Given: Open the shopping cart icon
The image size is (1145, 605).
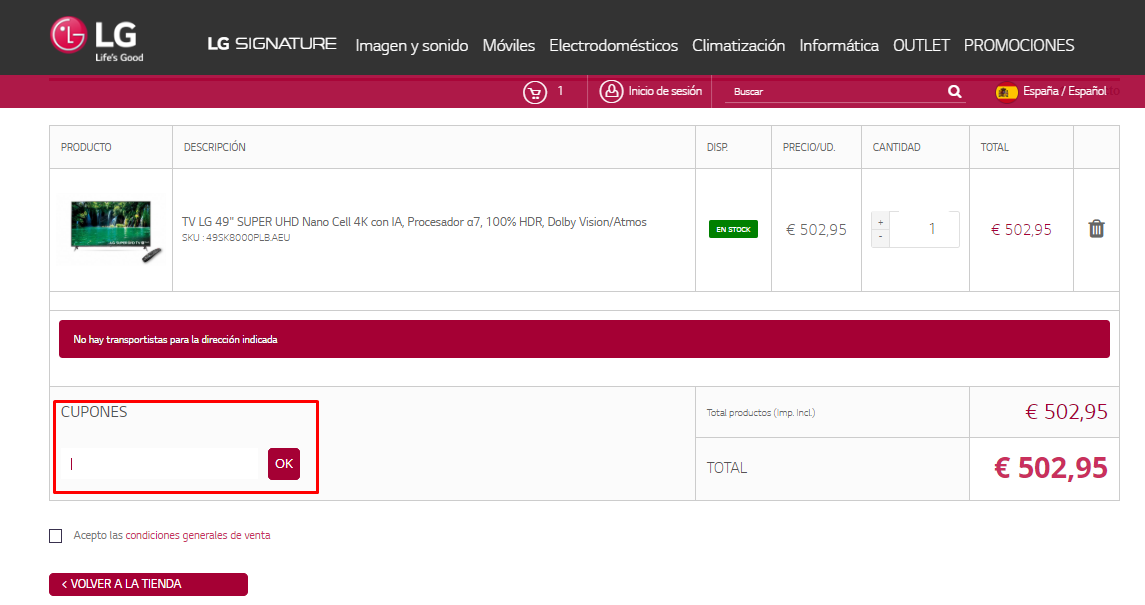Looking at the screenshot, I should point(534,92).
